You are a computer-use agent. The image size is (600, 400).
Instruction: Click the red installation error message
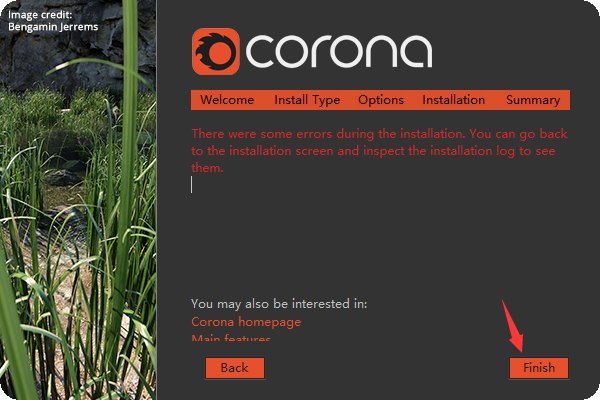(x=379, y=150)
